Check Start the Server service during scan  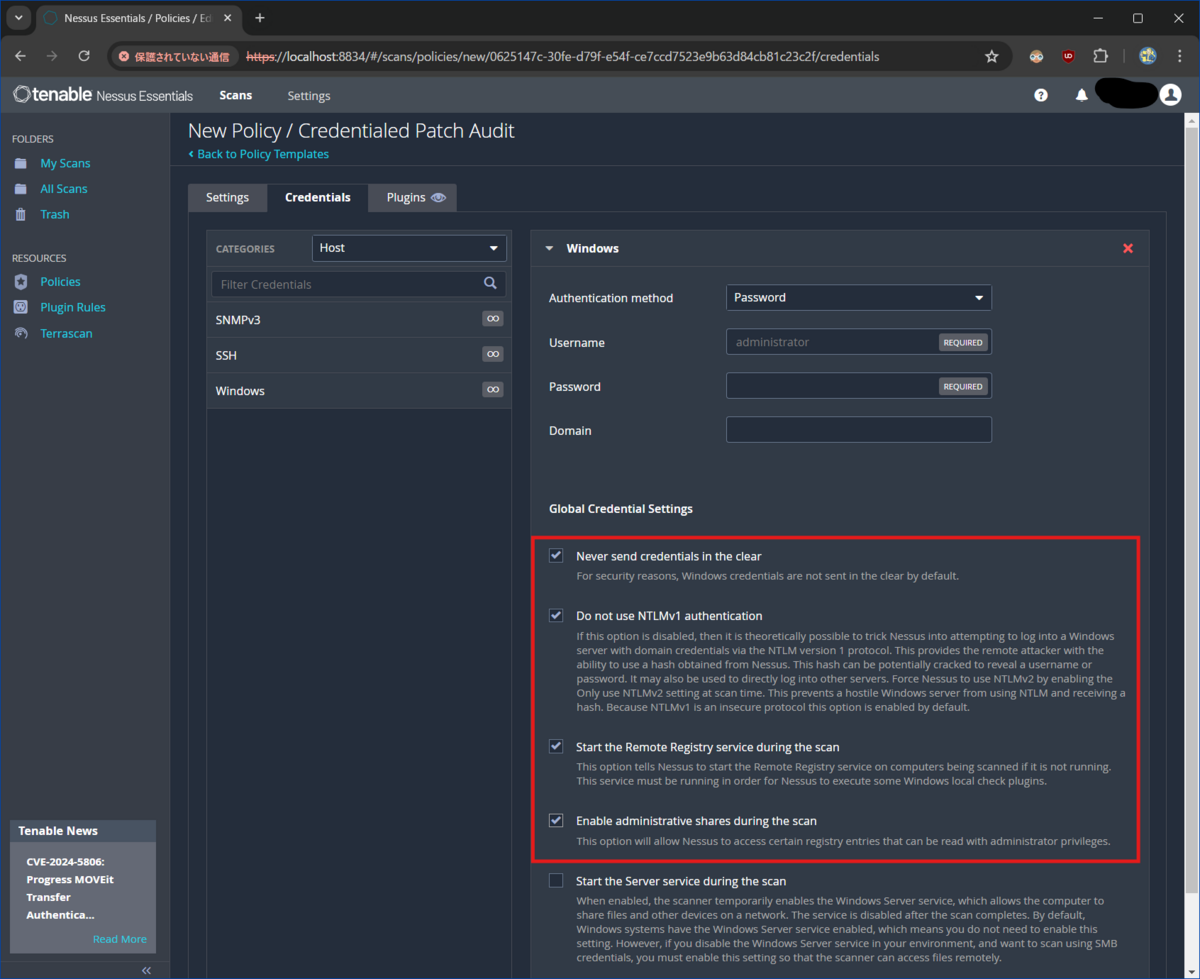click(x=556, y=881)
